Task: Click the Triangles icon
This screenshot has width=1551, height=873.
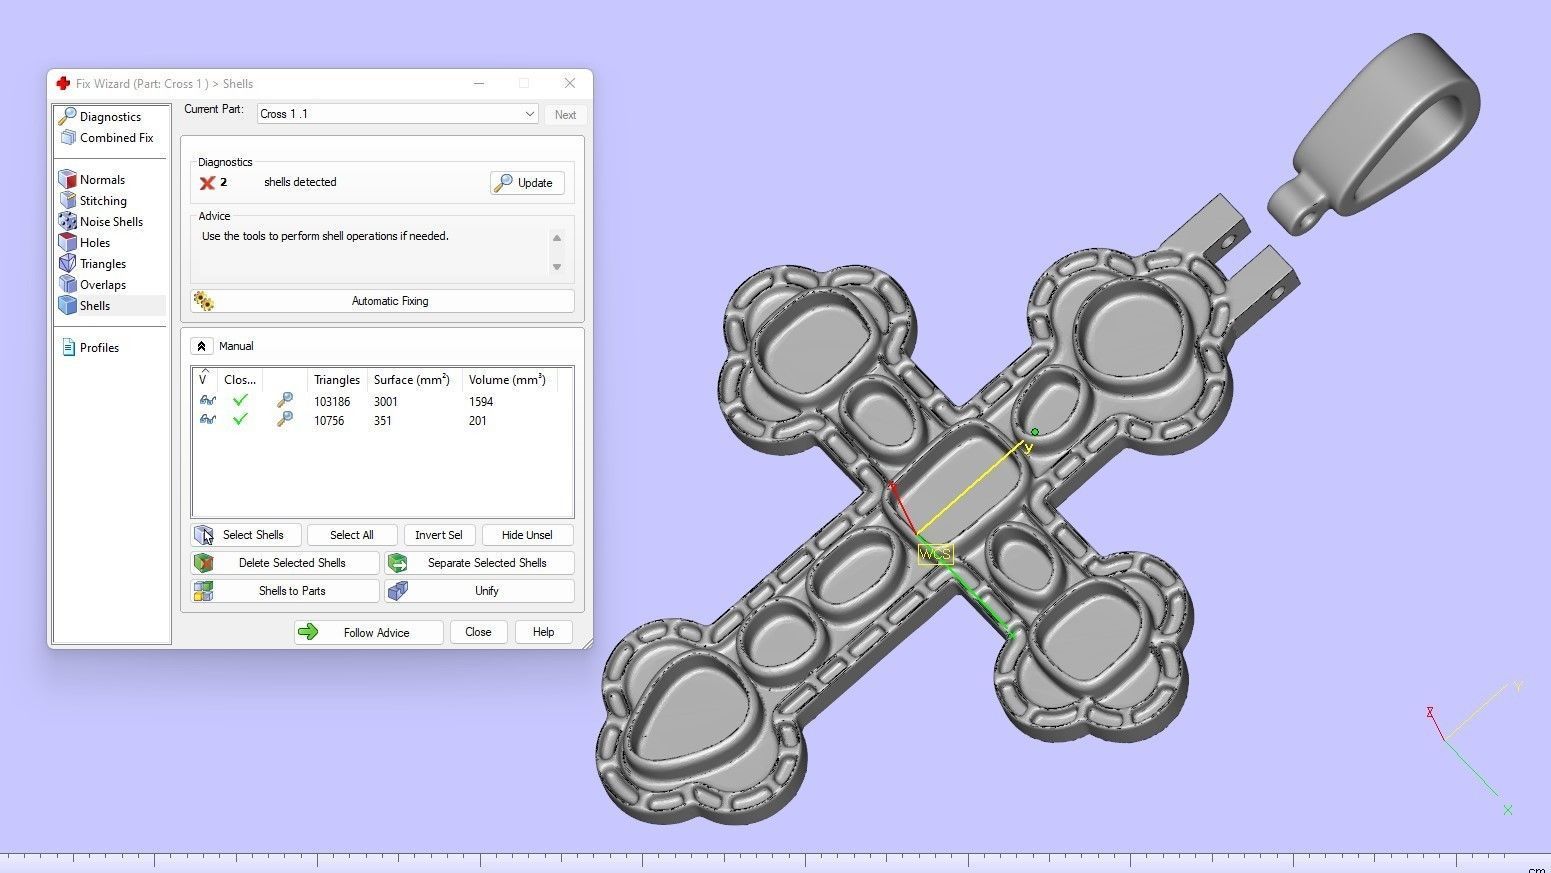Action: pyautogui.click(x=68, y=264)
